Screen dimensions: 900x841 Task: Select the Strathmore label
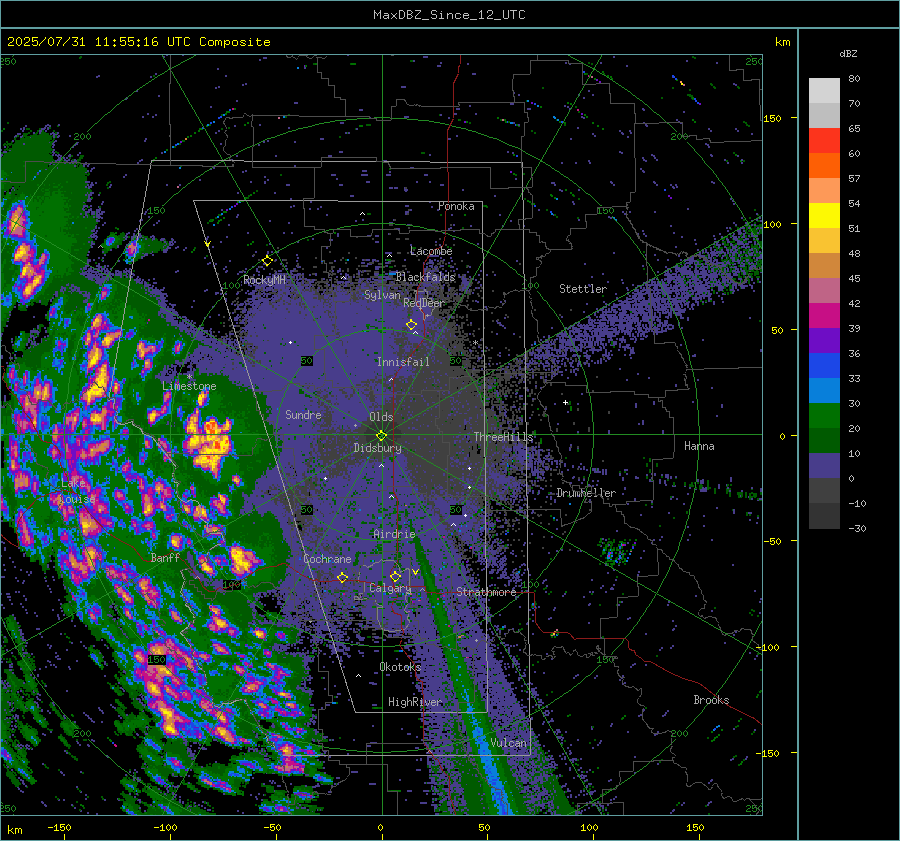click(x=486, y=592)
